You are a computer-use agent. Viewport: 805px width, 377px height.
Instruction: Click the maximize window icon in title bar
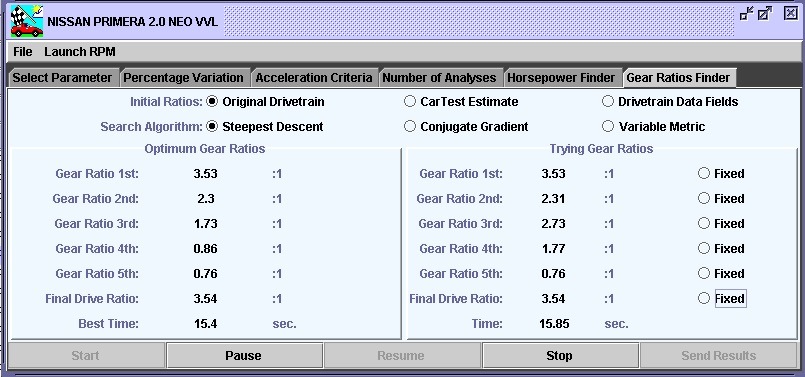[765, 14]
